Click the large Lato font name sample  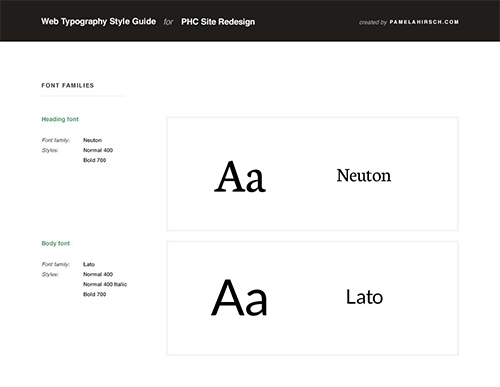364,297
